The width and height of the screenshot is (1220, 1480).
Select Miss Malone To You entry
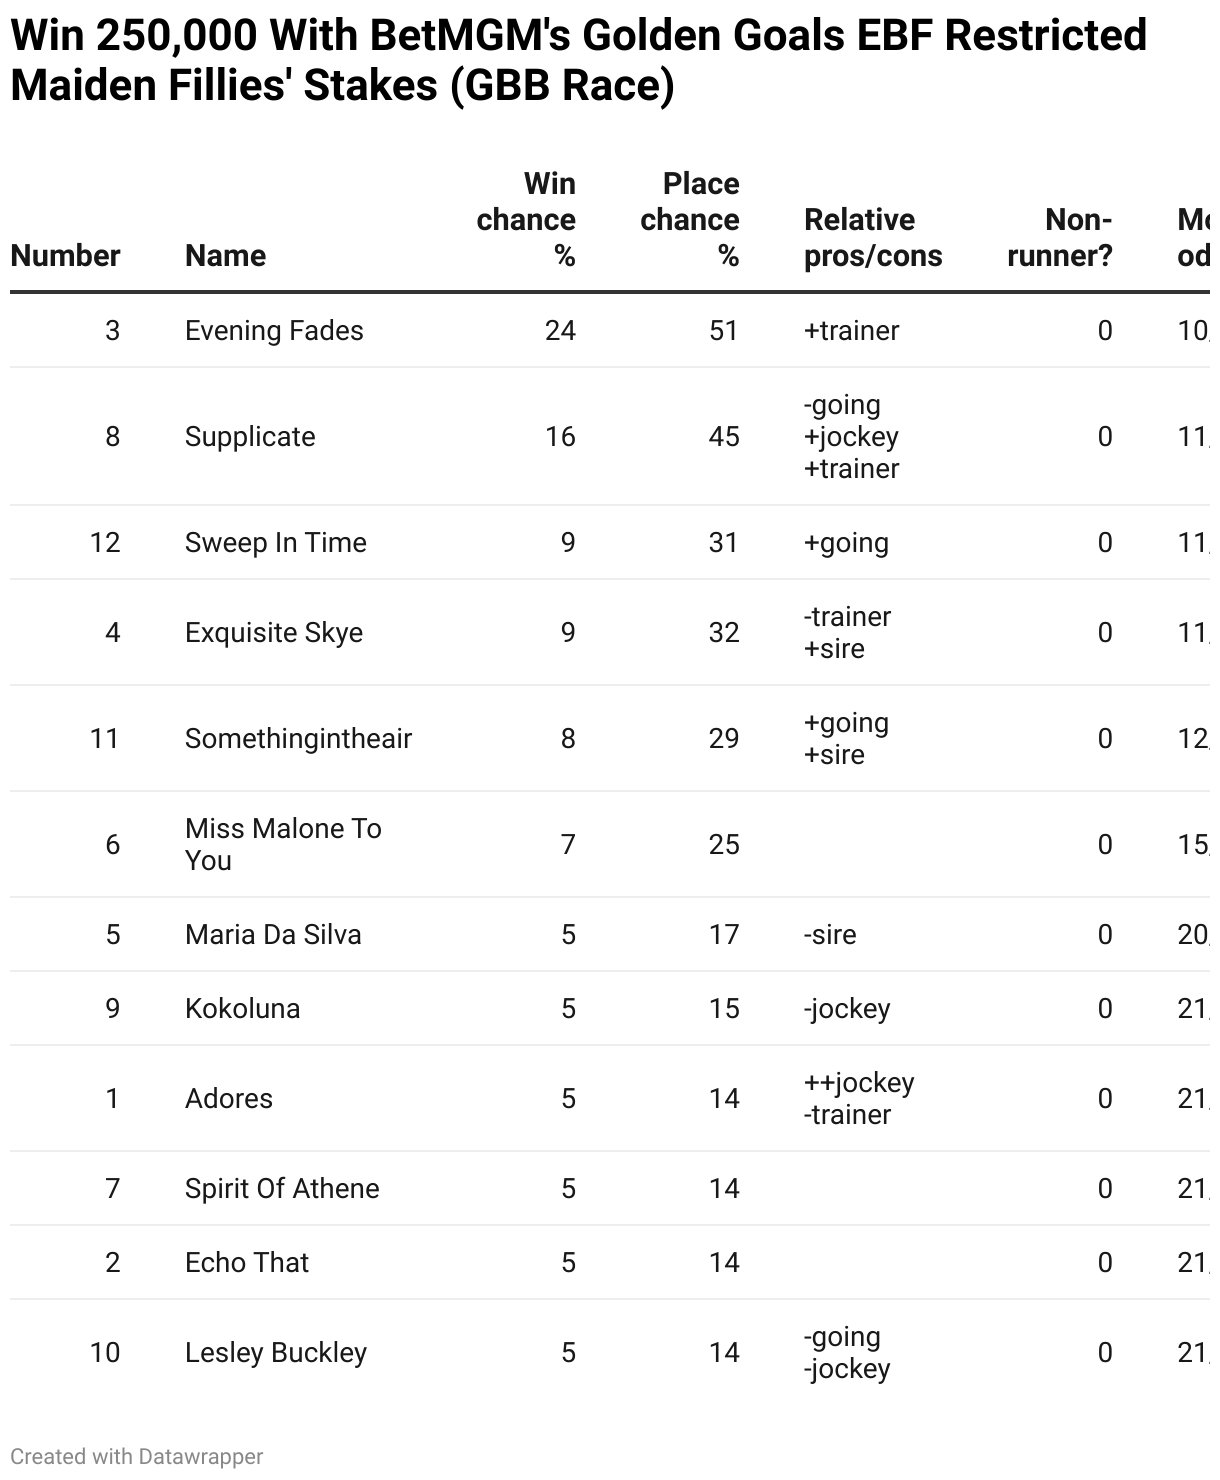[283, 845]
